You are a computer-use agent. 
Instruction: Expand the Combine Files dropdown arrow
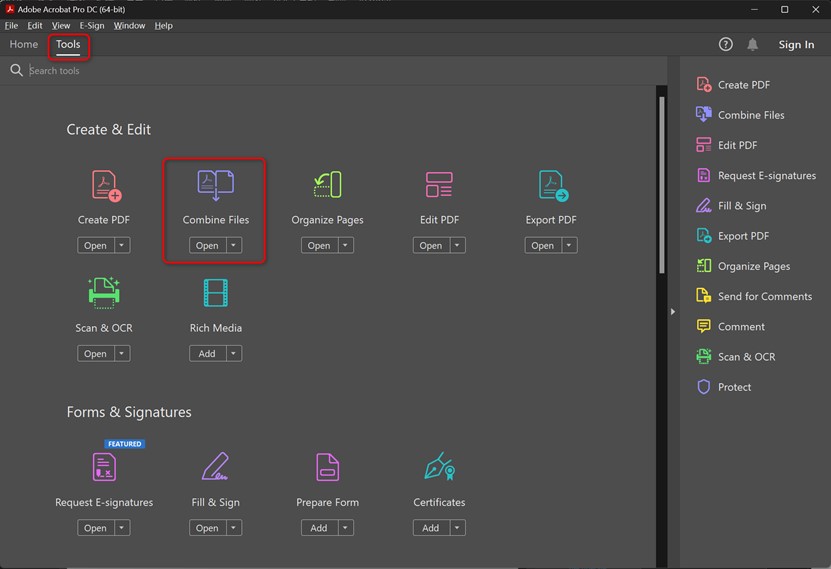coord(234,245)
